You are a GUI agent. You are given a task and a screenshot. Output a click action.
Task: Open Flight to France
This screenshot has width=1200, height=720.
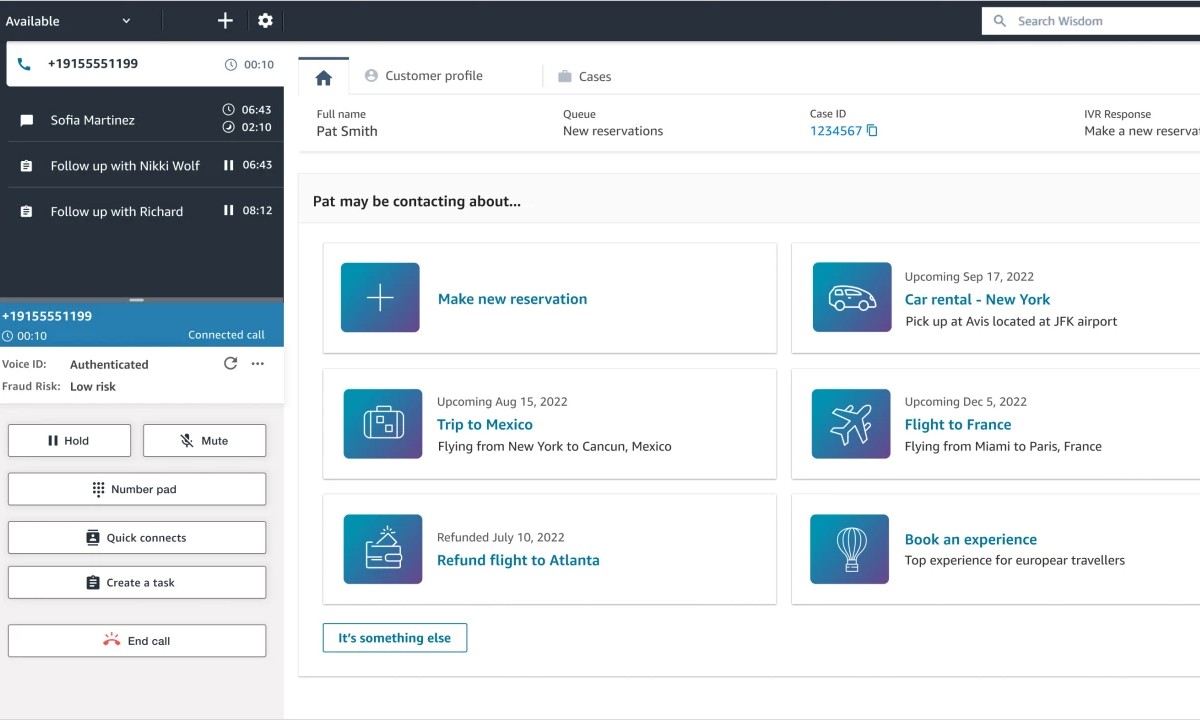tap(958, 424)
